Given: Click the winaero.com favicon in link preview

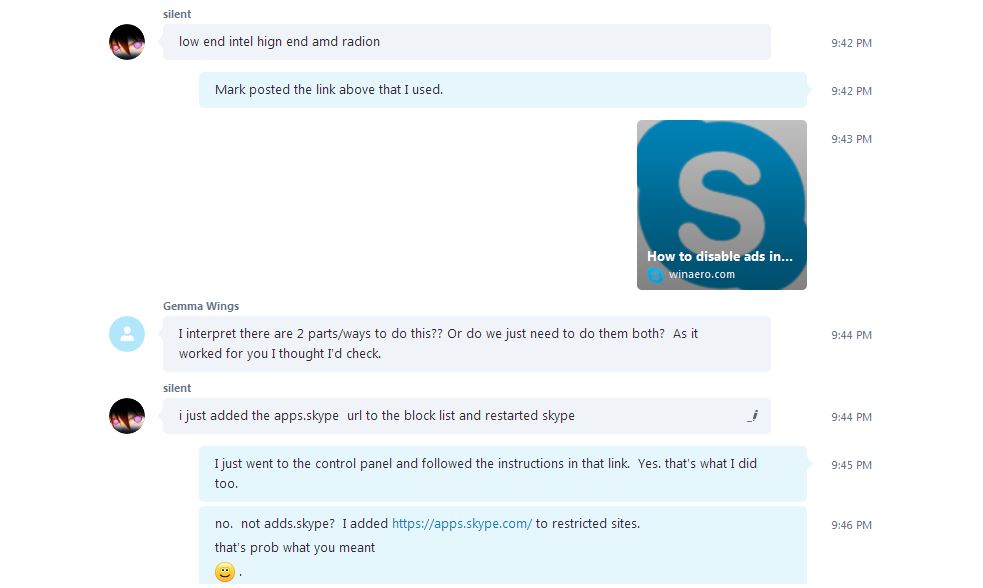Looking at the screenshot, I should 655,274.
